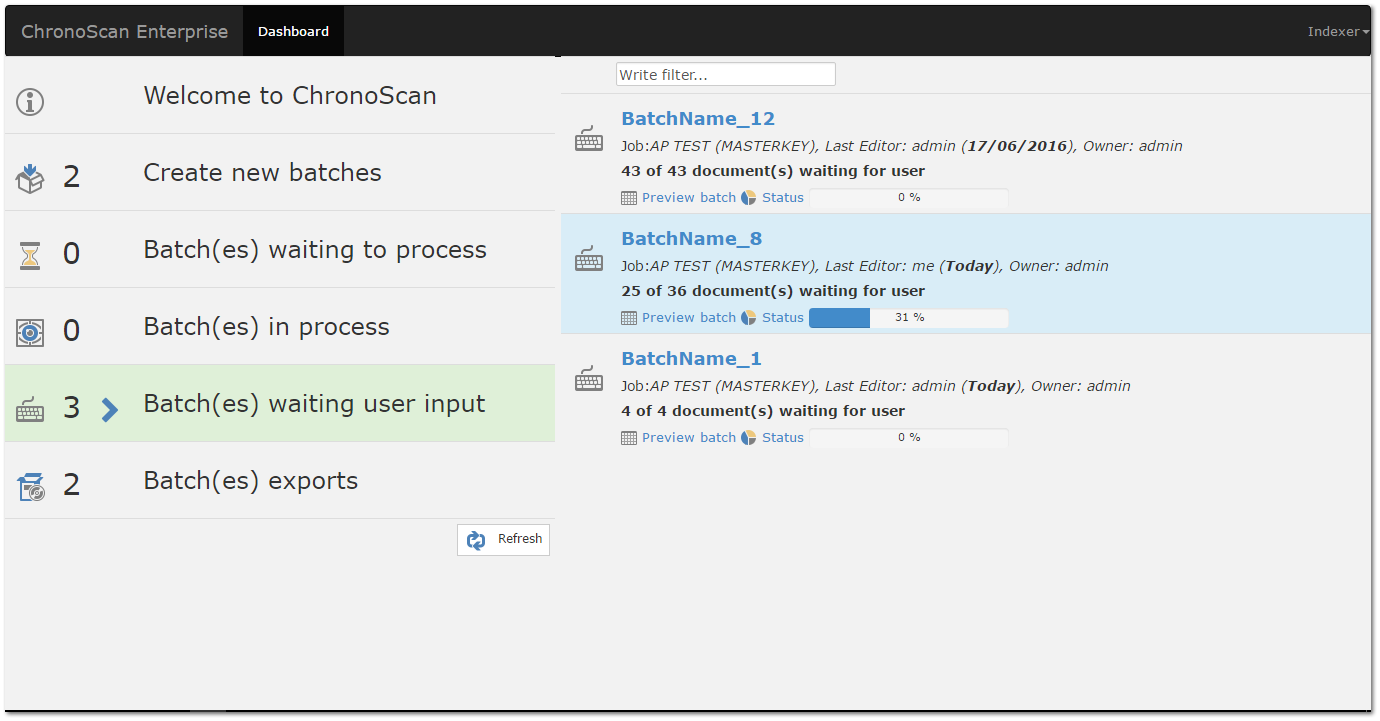Click text 25 of 36 document(s) waiting for user
The height and width of the screenshot is (721, 1380).
pyautogui.click(x=773, y=291)
